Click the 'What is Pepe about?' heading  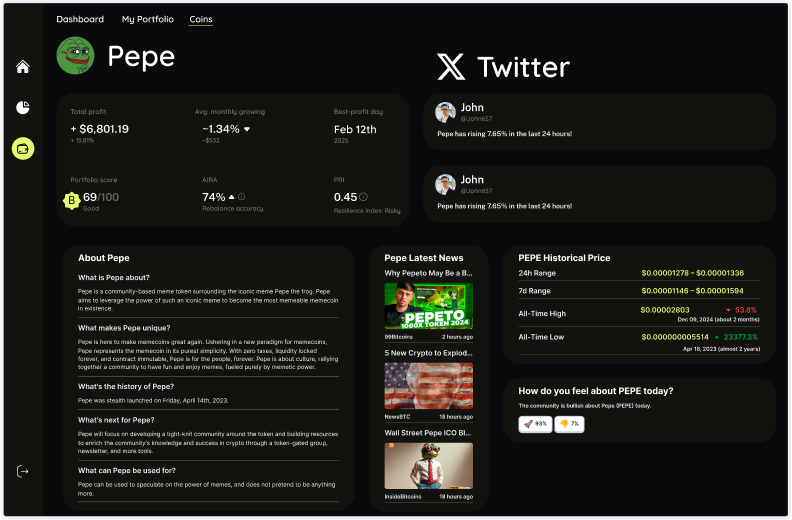[114, 277]
